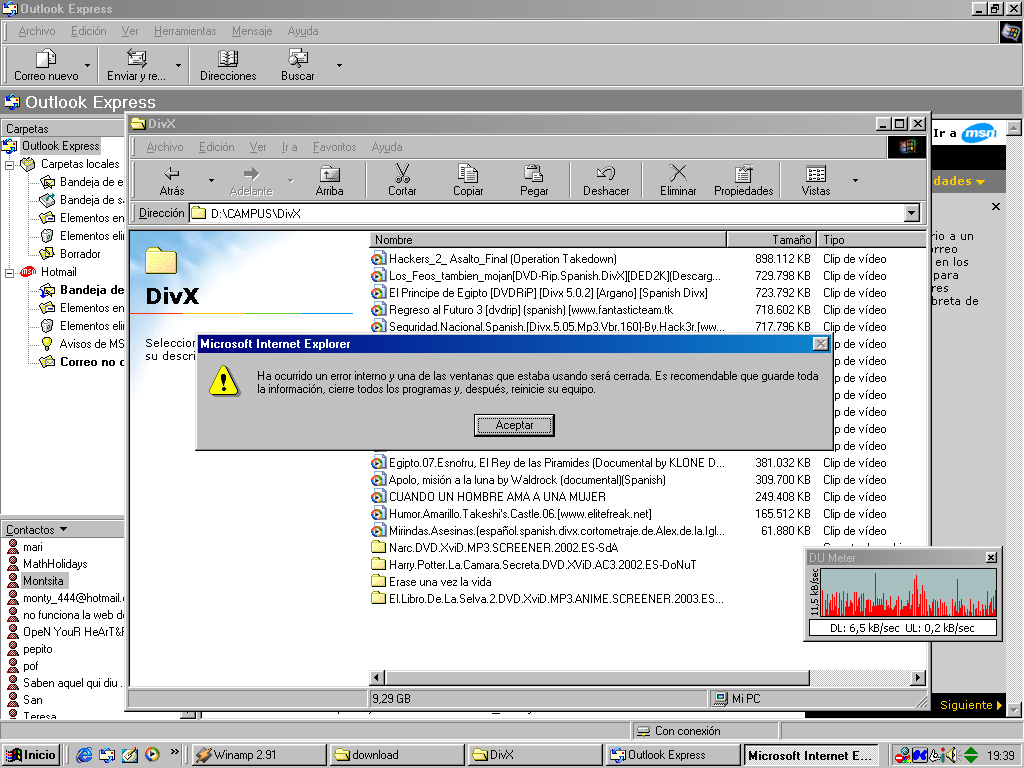Click Windows Media Player quick launch icon
The height and width of the screenshot is (768, 1024).
tap(152, 755)
